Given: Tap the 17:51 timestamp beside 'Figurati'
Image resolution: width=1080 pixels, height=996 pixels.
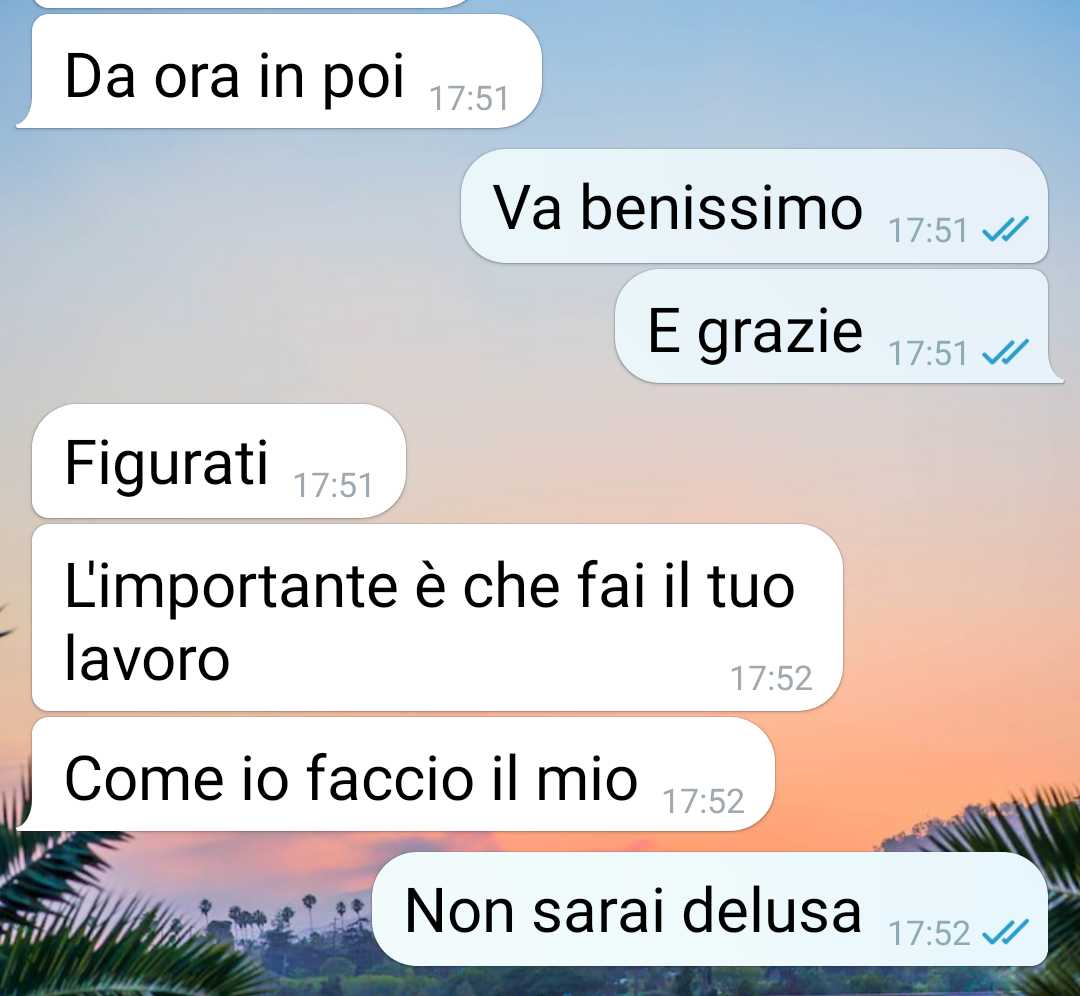Looking at the screenshot, I should click(x=333, y=486).
